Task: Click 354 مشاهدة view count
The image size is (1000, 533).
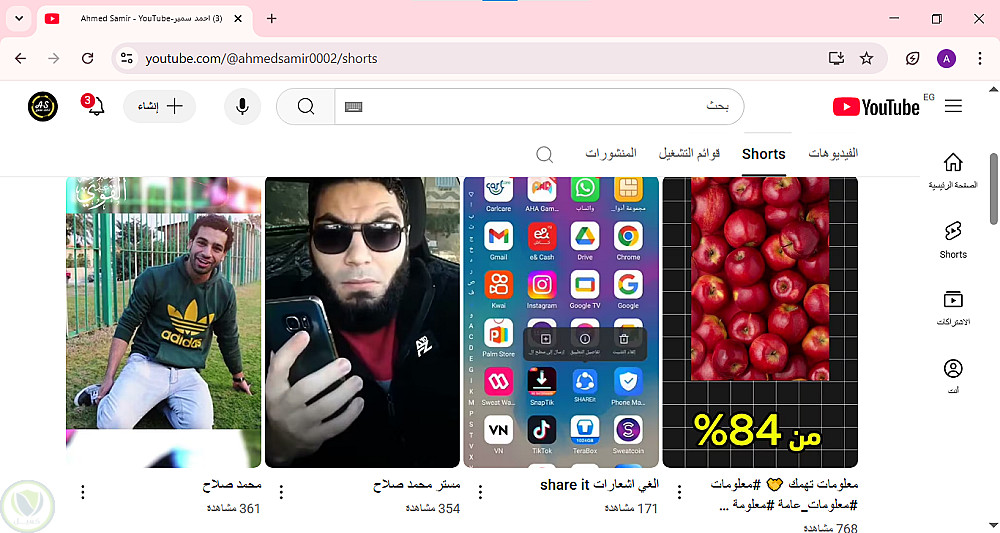Action: [x=432, y=508]
